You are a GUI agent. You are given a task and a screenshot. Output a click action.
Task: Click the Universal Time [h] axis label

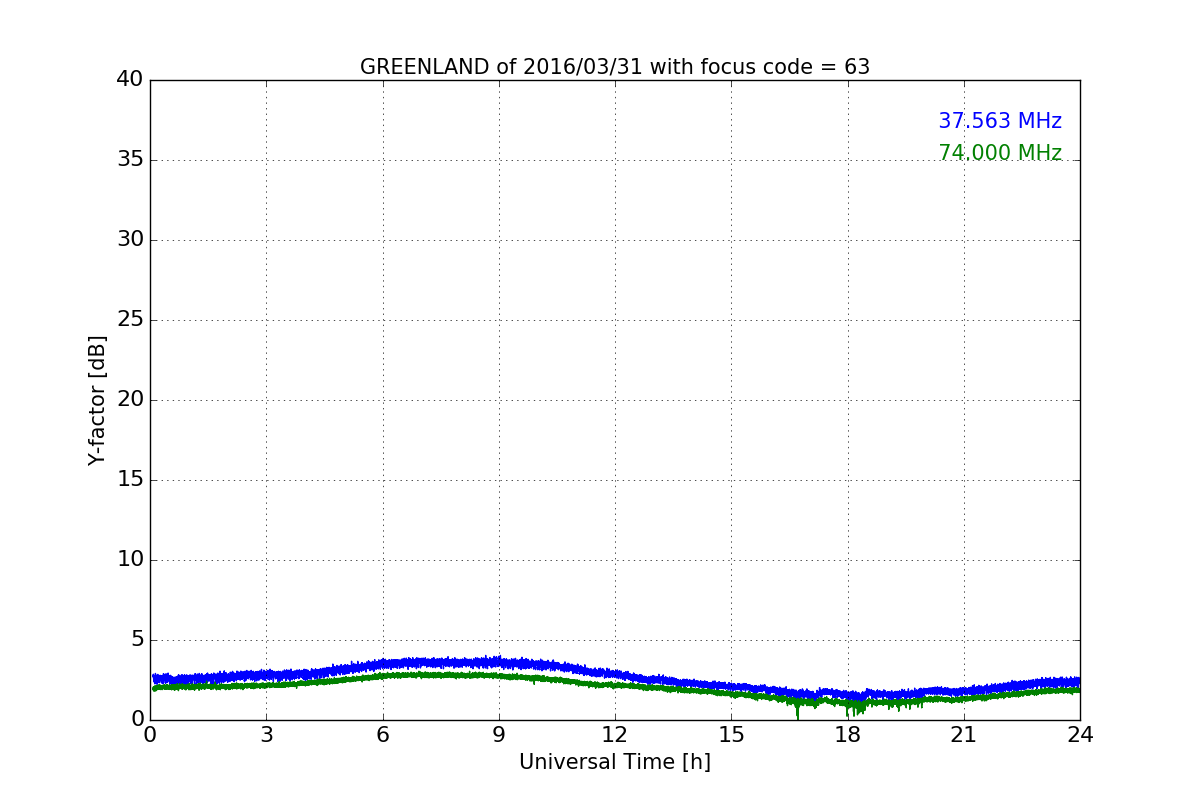pyautogui.click(x=615, y=762)
